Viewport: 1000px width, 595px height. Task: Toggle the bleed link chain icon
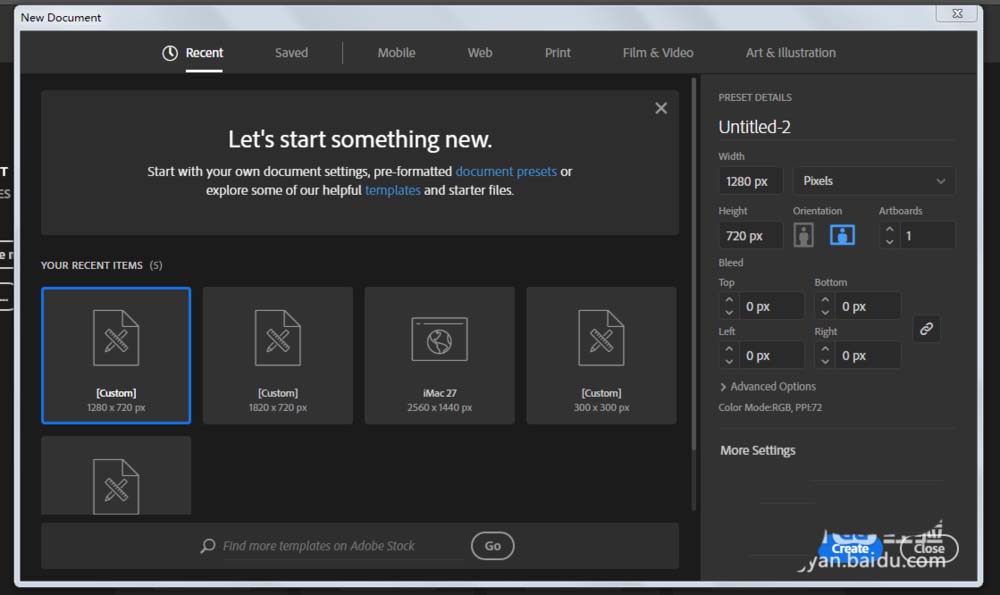[926, 329]
